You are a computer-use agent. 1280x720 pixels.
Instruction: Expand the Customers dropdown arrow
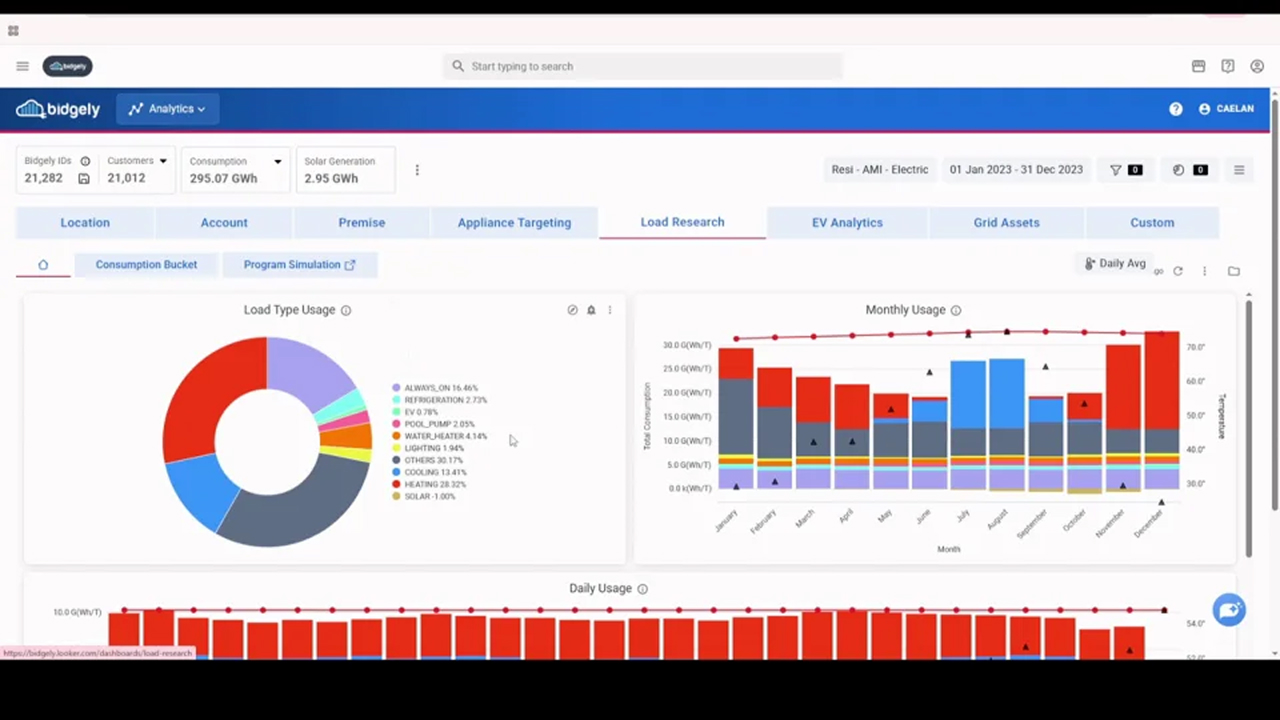(163, 161)
